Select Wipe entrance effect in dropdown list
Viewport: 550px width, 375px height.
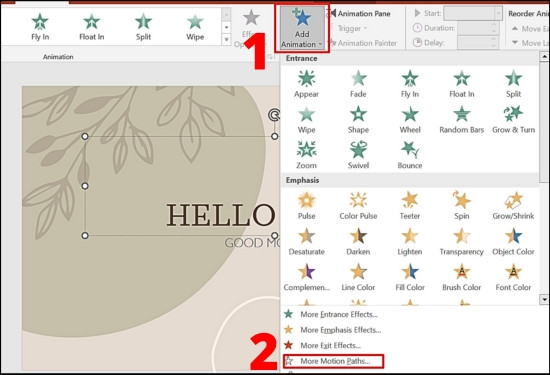(306, 120)
